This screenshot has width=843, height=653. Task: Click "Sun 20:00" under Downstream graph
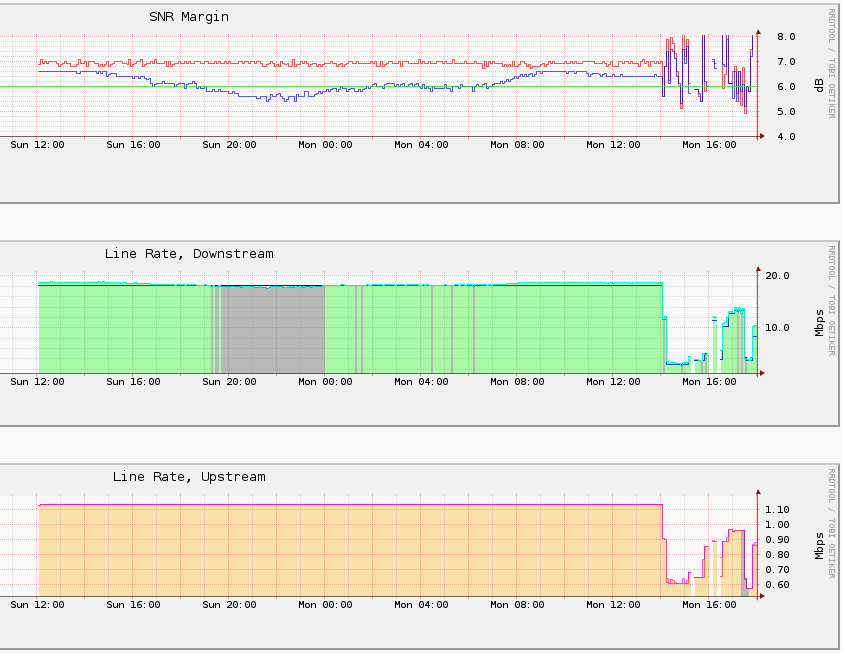click(x=230, y=382)
